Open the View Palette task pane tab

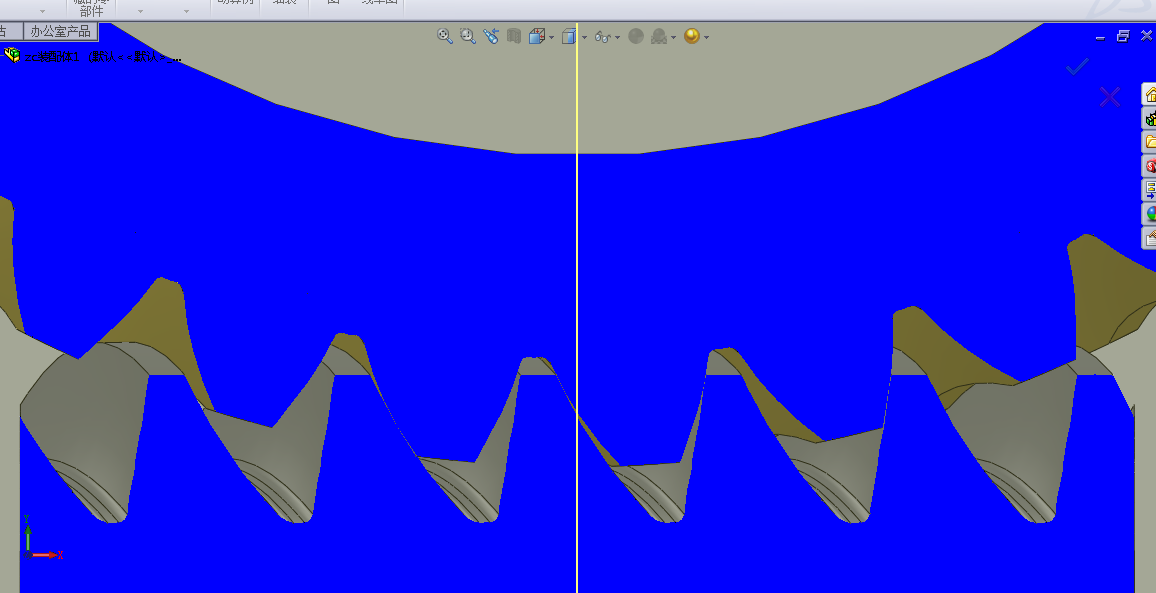(x=1150, y=190)
